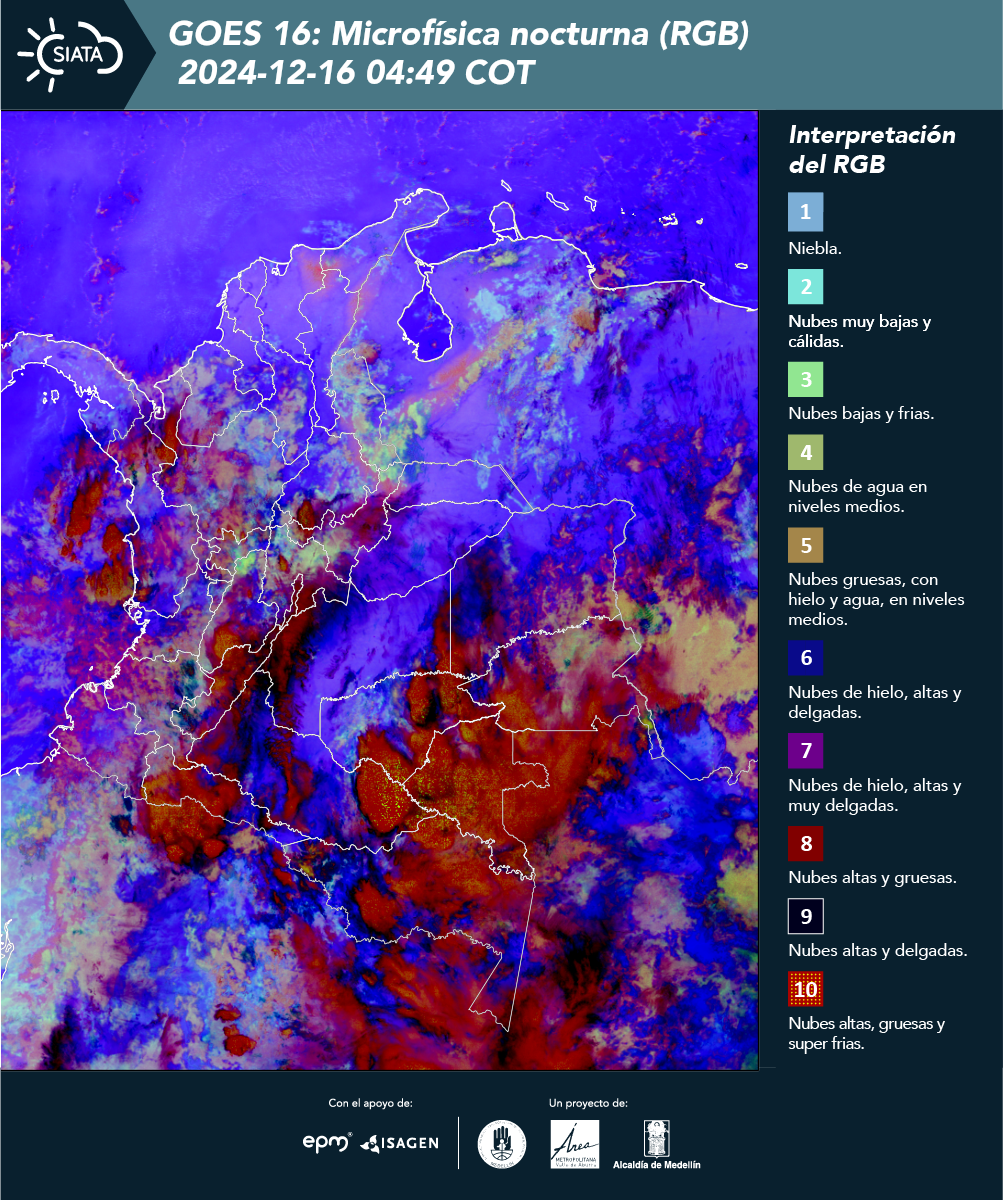Select legend swatch 7, the purple one
The height and width of the screenshot is (1200, 1003).
tap(805, 751)
